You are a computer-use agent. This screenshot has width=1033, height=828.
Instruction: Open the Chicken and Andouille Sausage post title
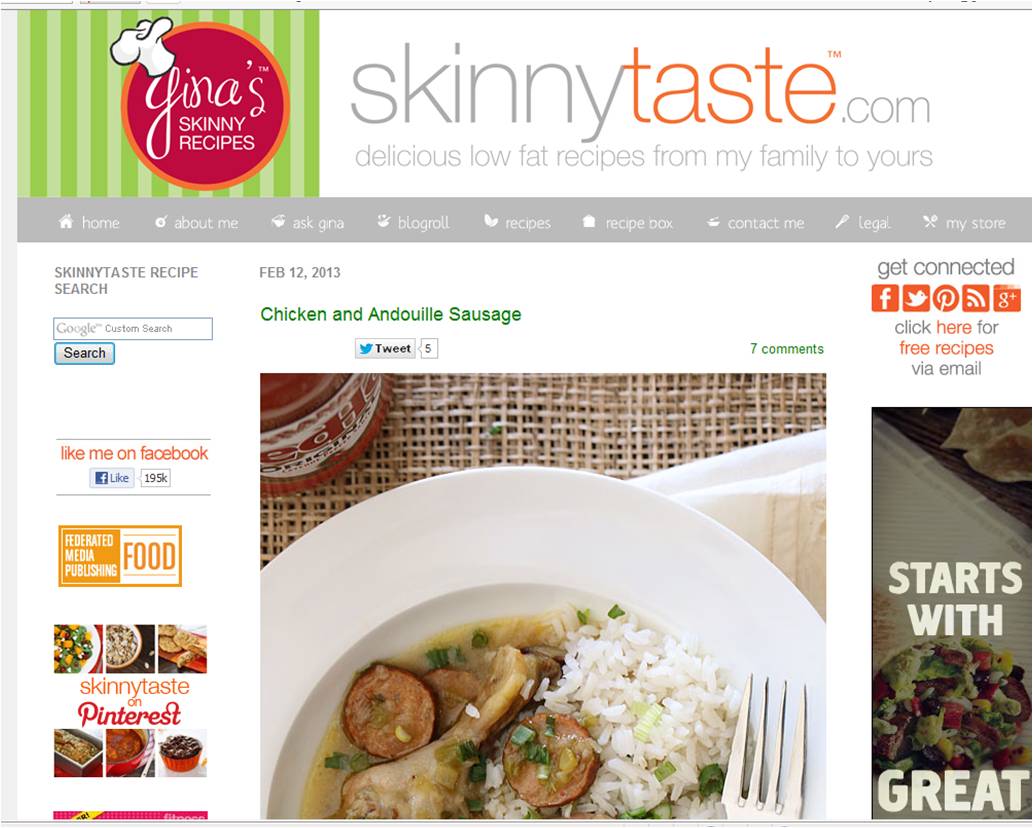click(x=391, y=314)
